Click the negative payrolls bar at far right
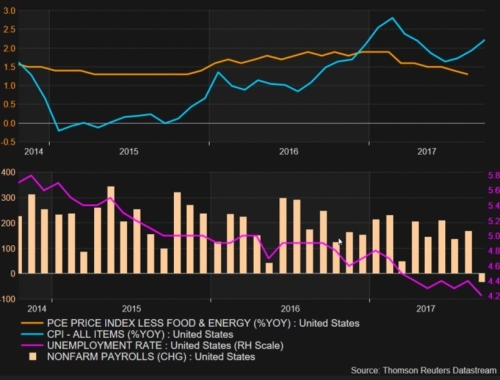The width and height of the screenshot is (500, 380). pyautogui.click(x=482, y=278)
